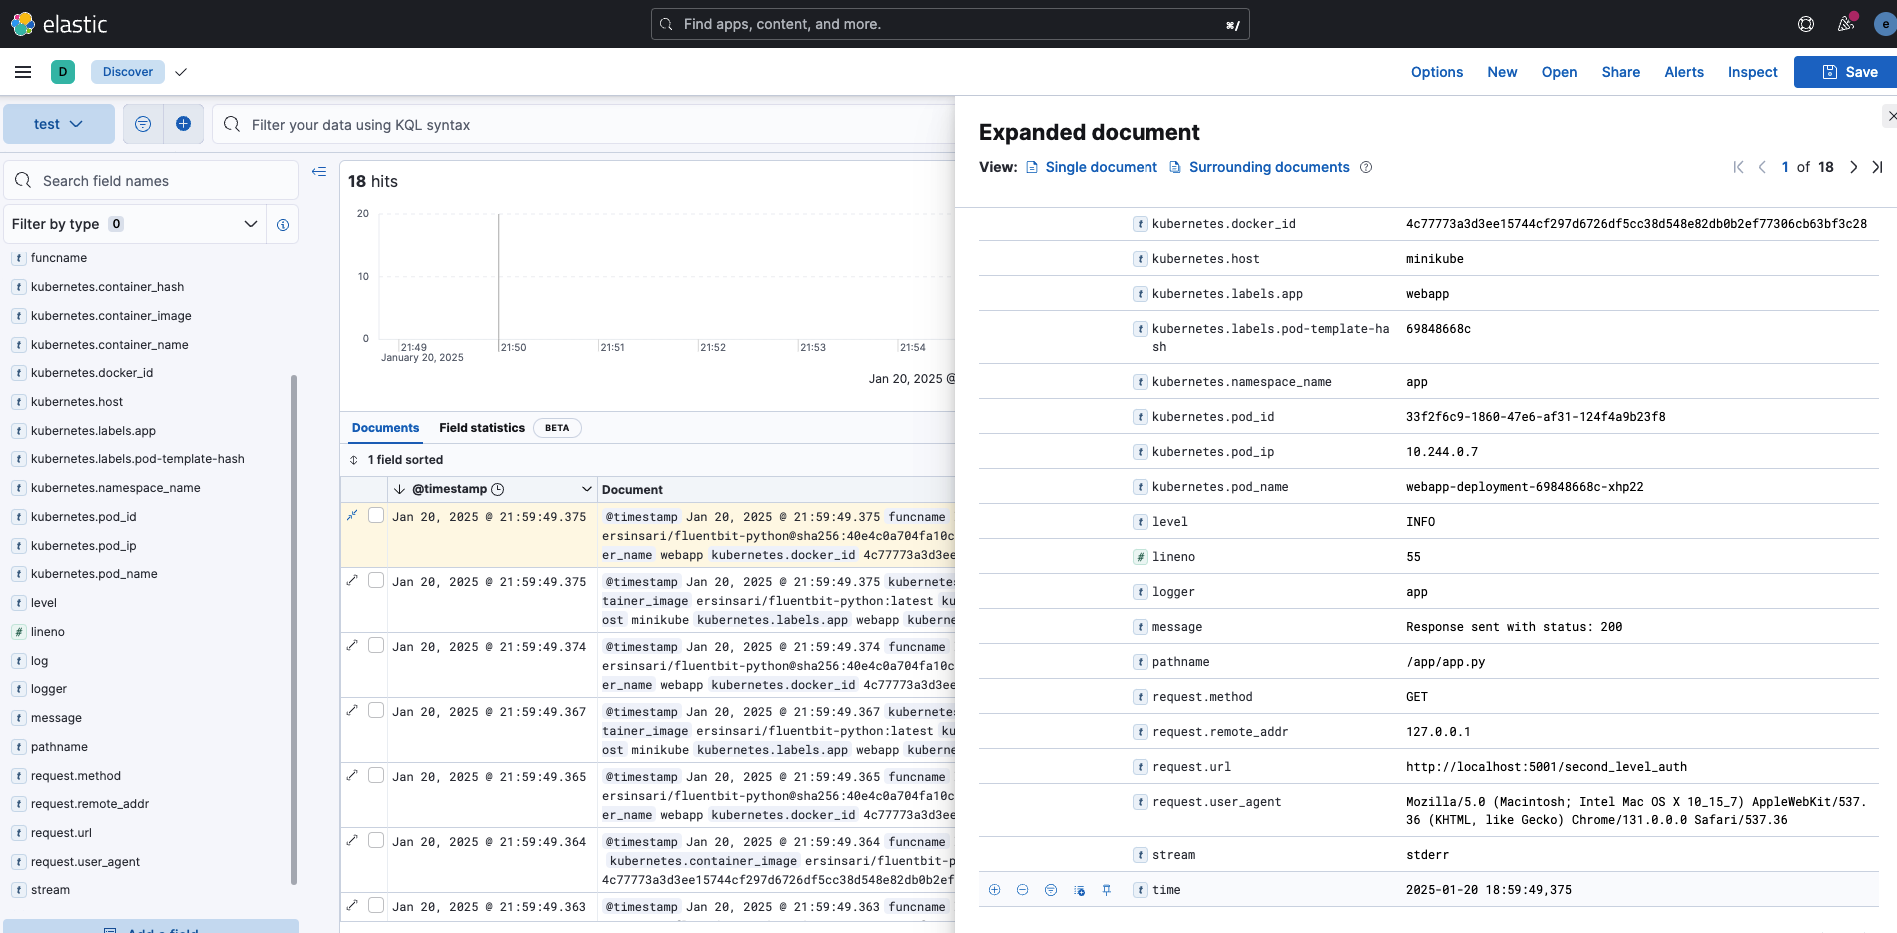Close the expanded document flyout
The height and width of the screenshot is (933, 1897).
click(1890, 116)
